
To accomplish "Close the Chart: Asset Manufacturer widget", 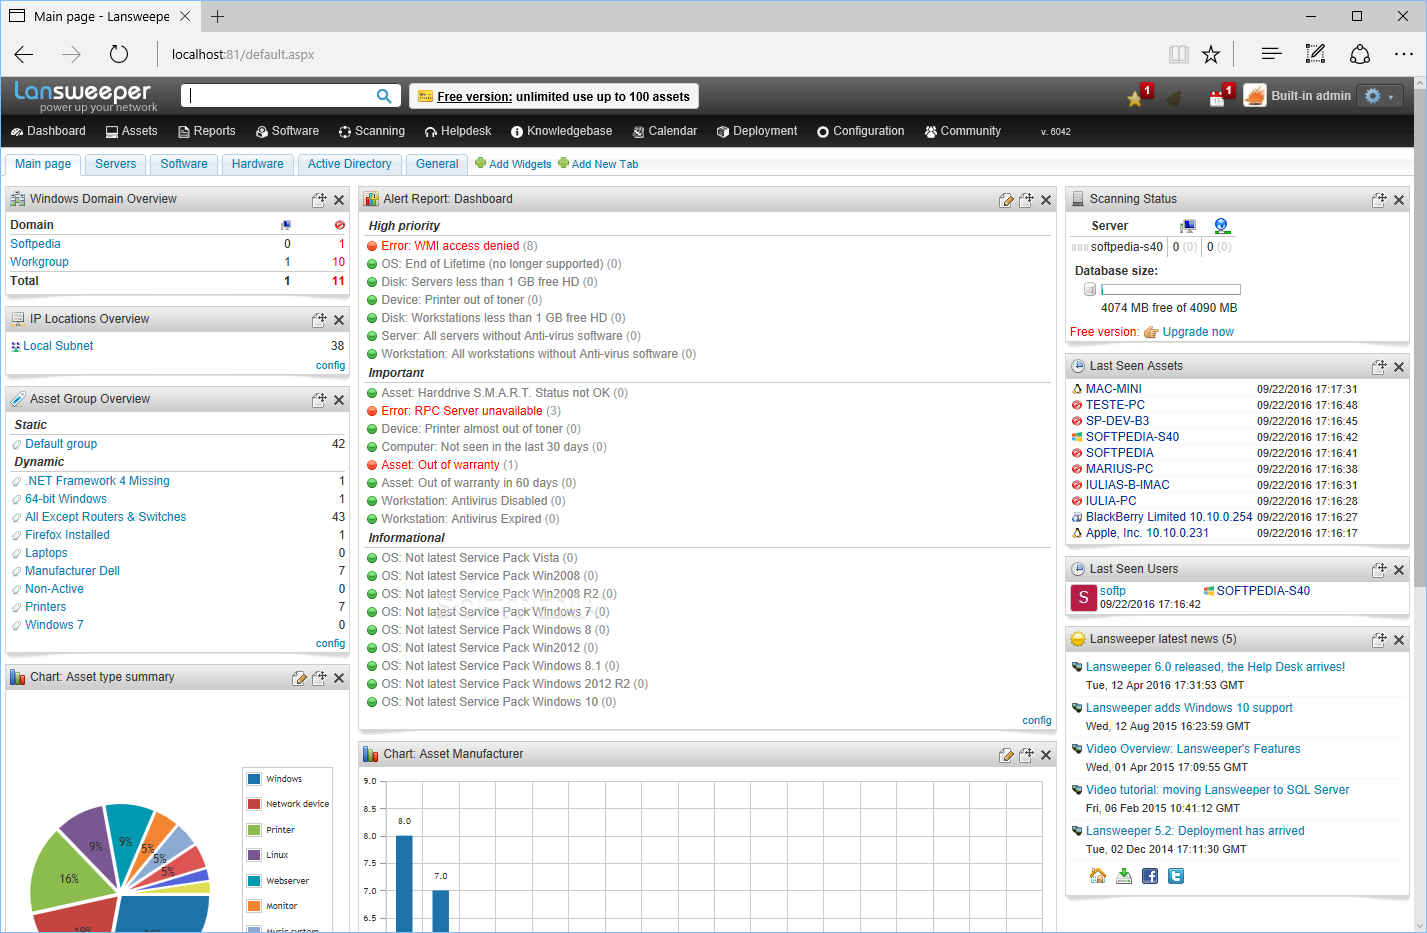I will click(x=1046, y=755).
